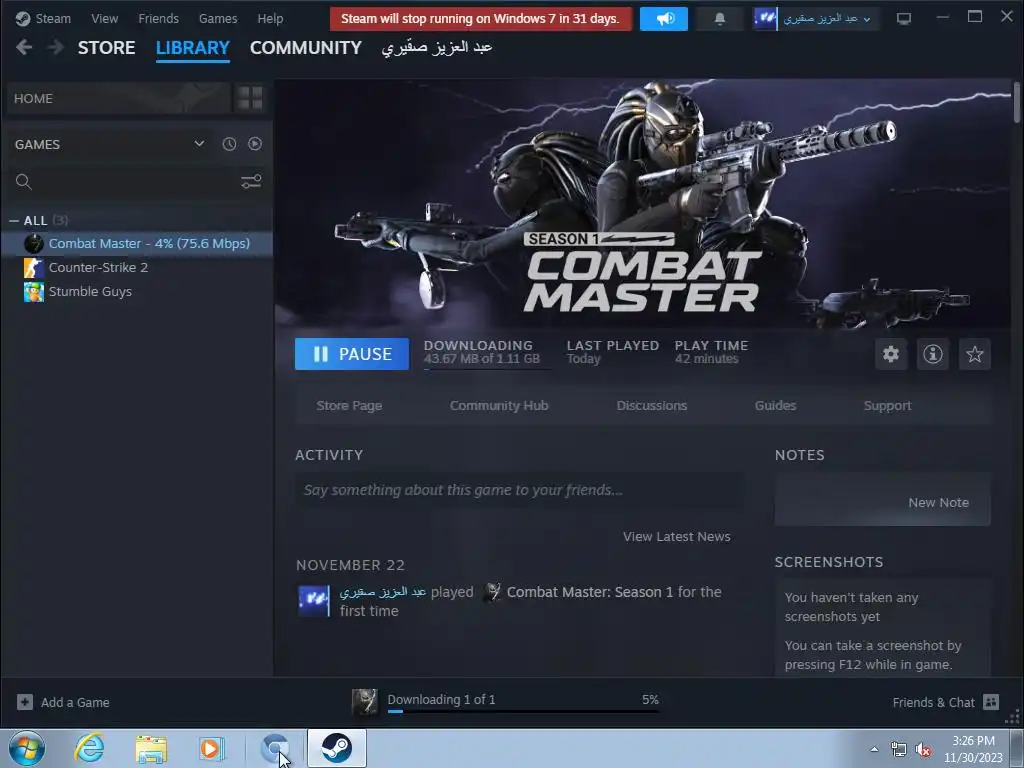The height and width of the screenshot is (768, 1024).
Task: Open the Friends menu
Action: 158,18
